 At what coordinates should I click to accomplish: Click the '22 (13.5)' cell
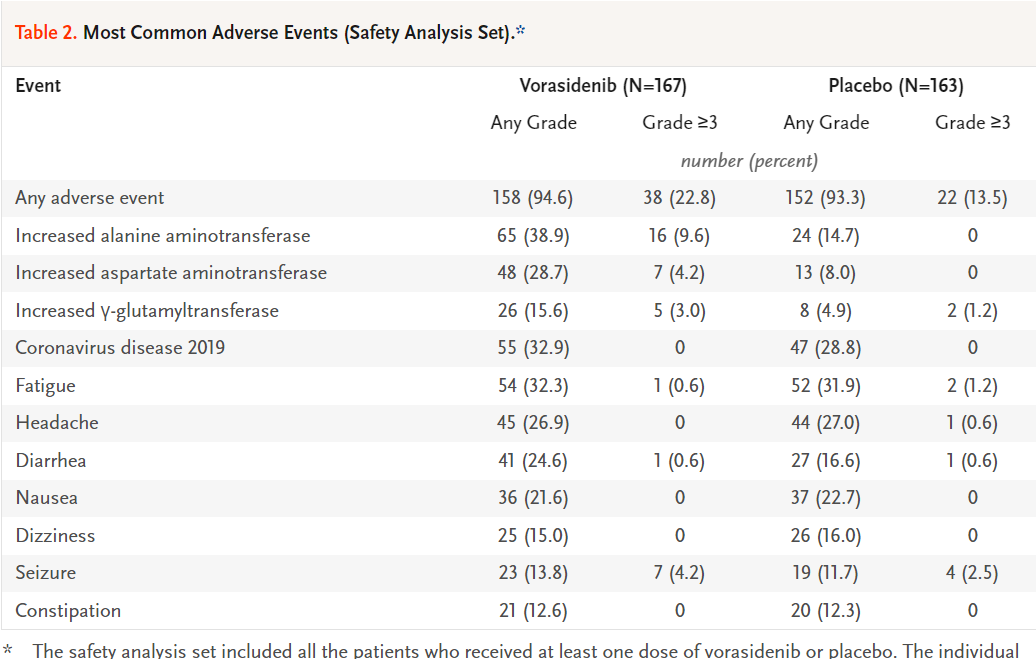point(972,198)
